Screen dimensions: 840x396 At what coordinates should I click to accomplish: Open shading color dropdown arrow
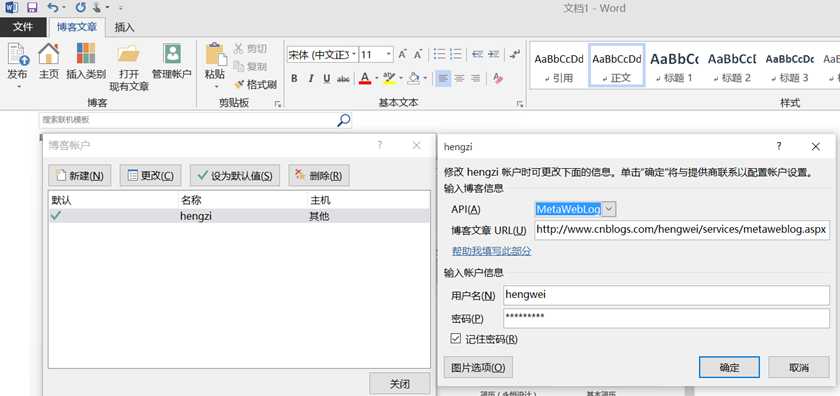coord(425,79)
